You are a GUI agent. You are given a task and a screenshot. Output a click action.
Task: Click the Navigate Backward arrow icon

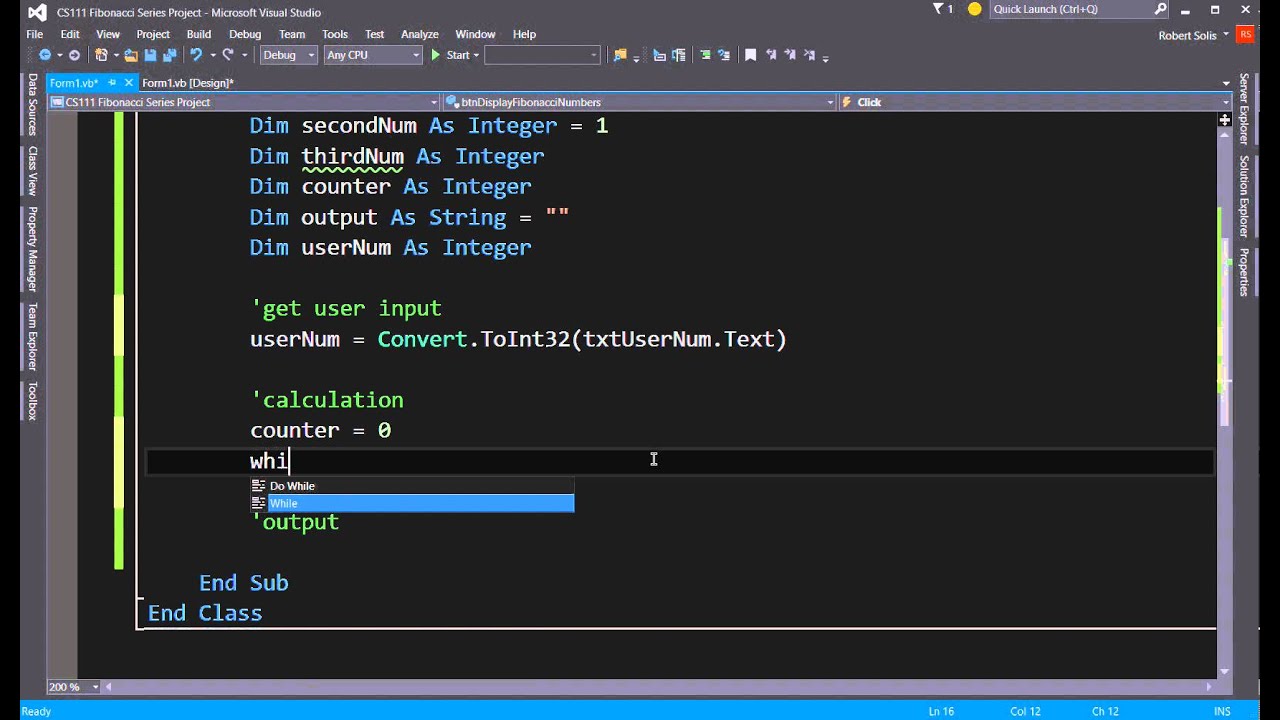45,55
